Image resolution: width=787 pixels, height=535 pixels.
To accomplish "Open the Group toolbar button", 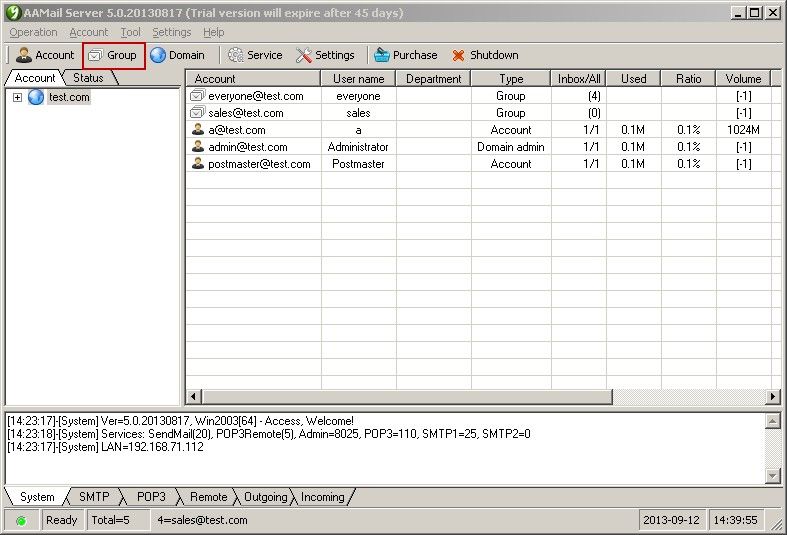I will pyautogui.click(x=114, y=55).
